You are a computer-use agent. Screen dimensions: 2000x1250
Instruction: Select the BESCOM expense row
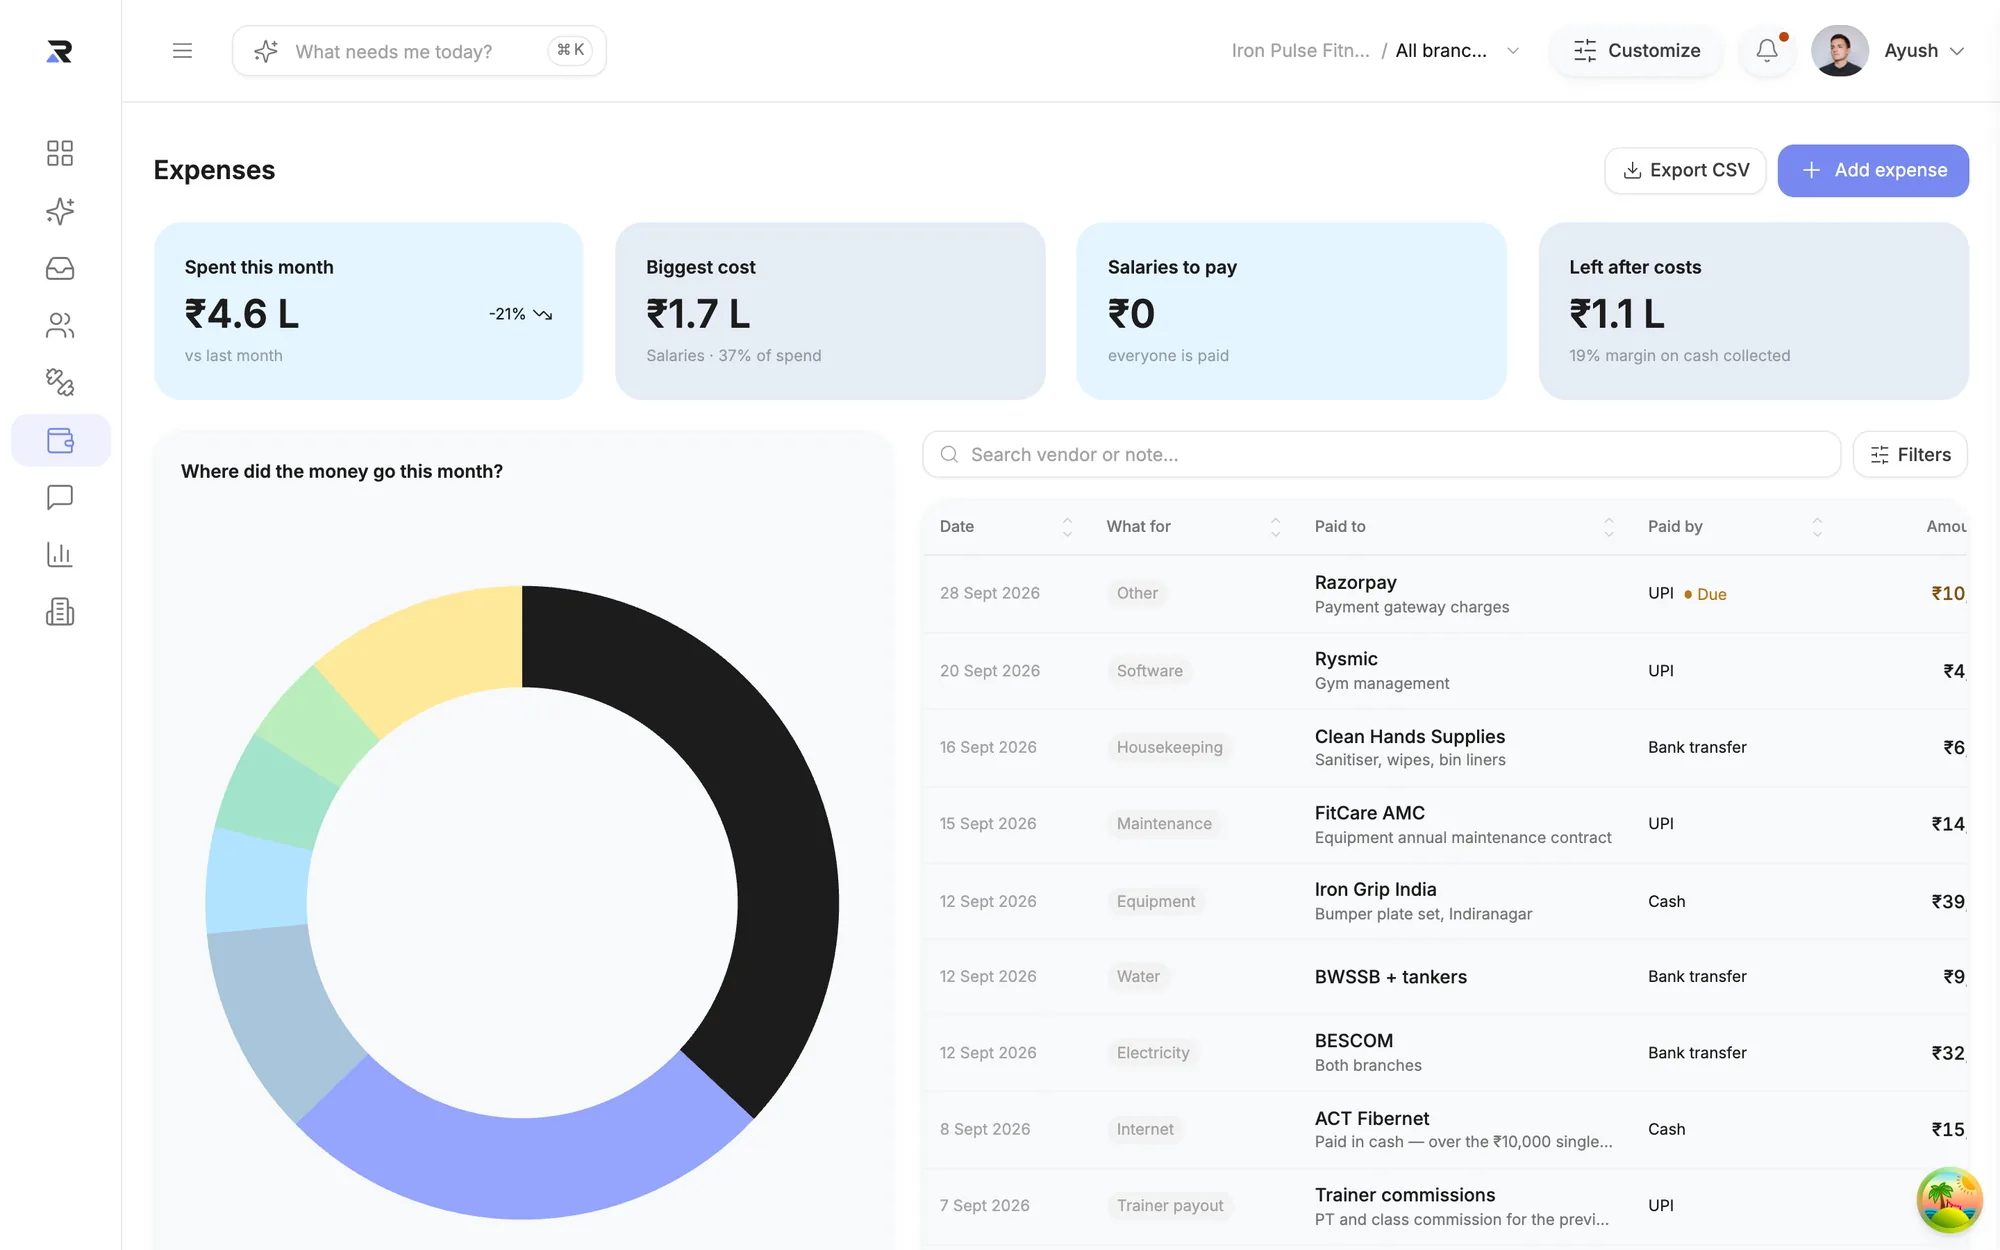(1445, 1053)
